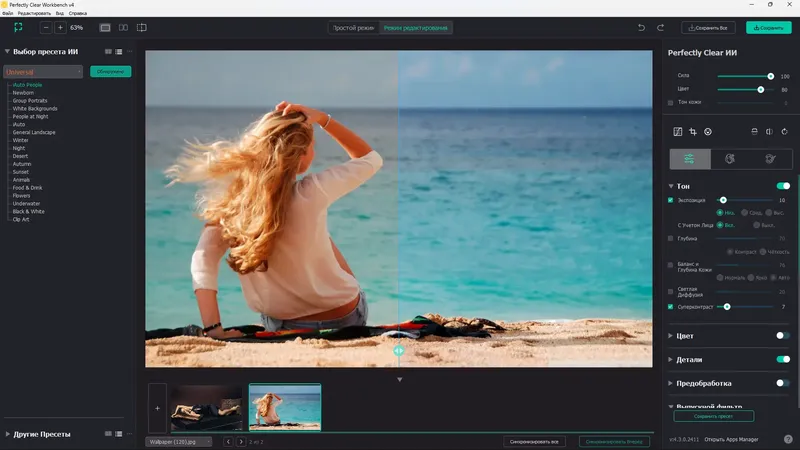Viewport: 800px width, 450px height.
Task: Click Сохранить пресет button
Action: point(713,416)
